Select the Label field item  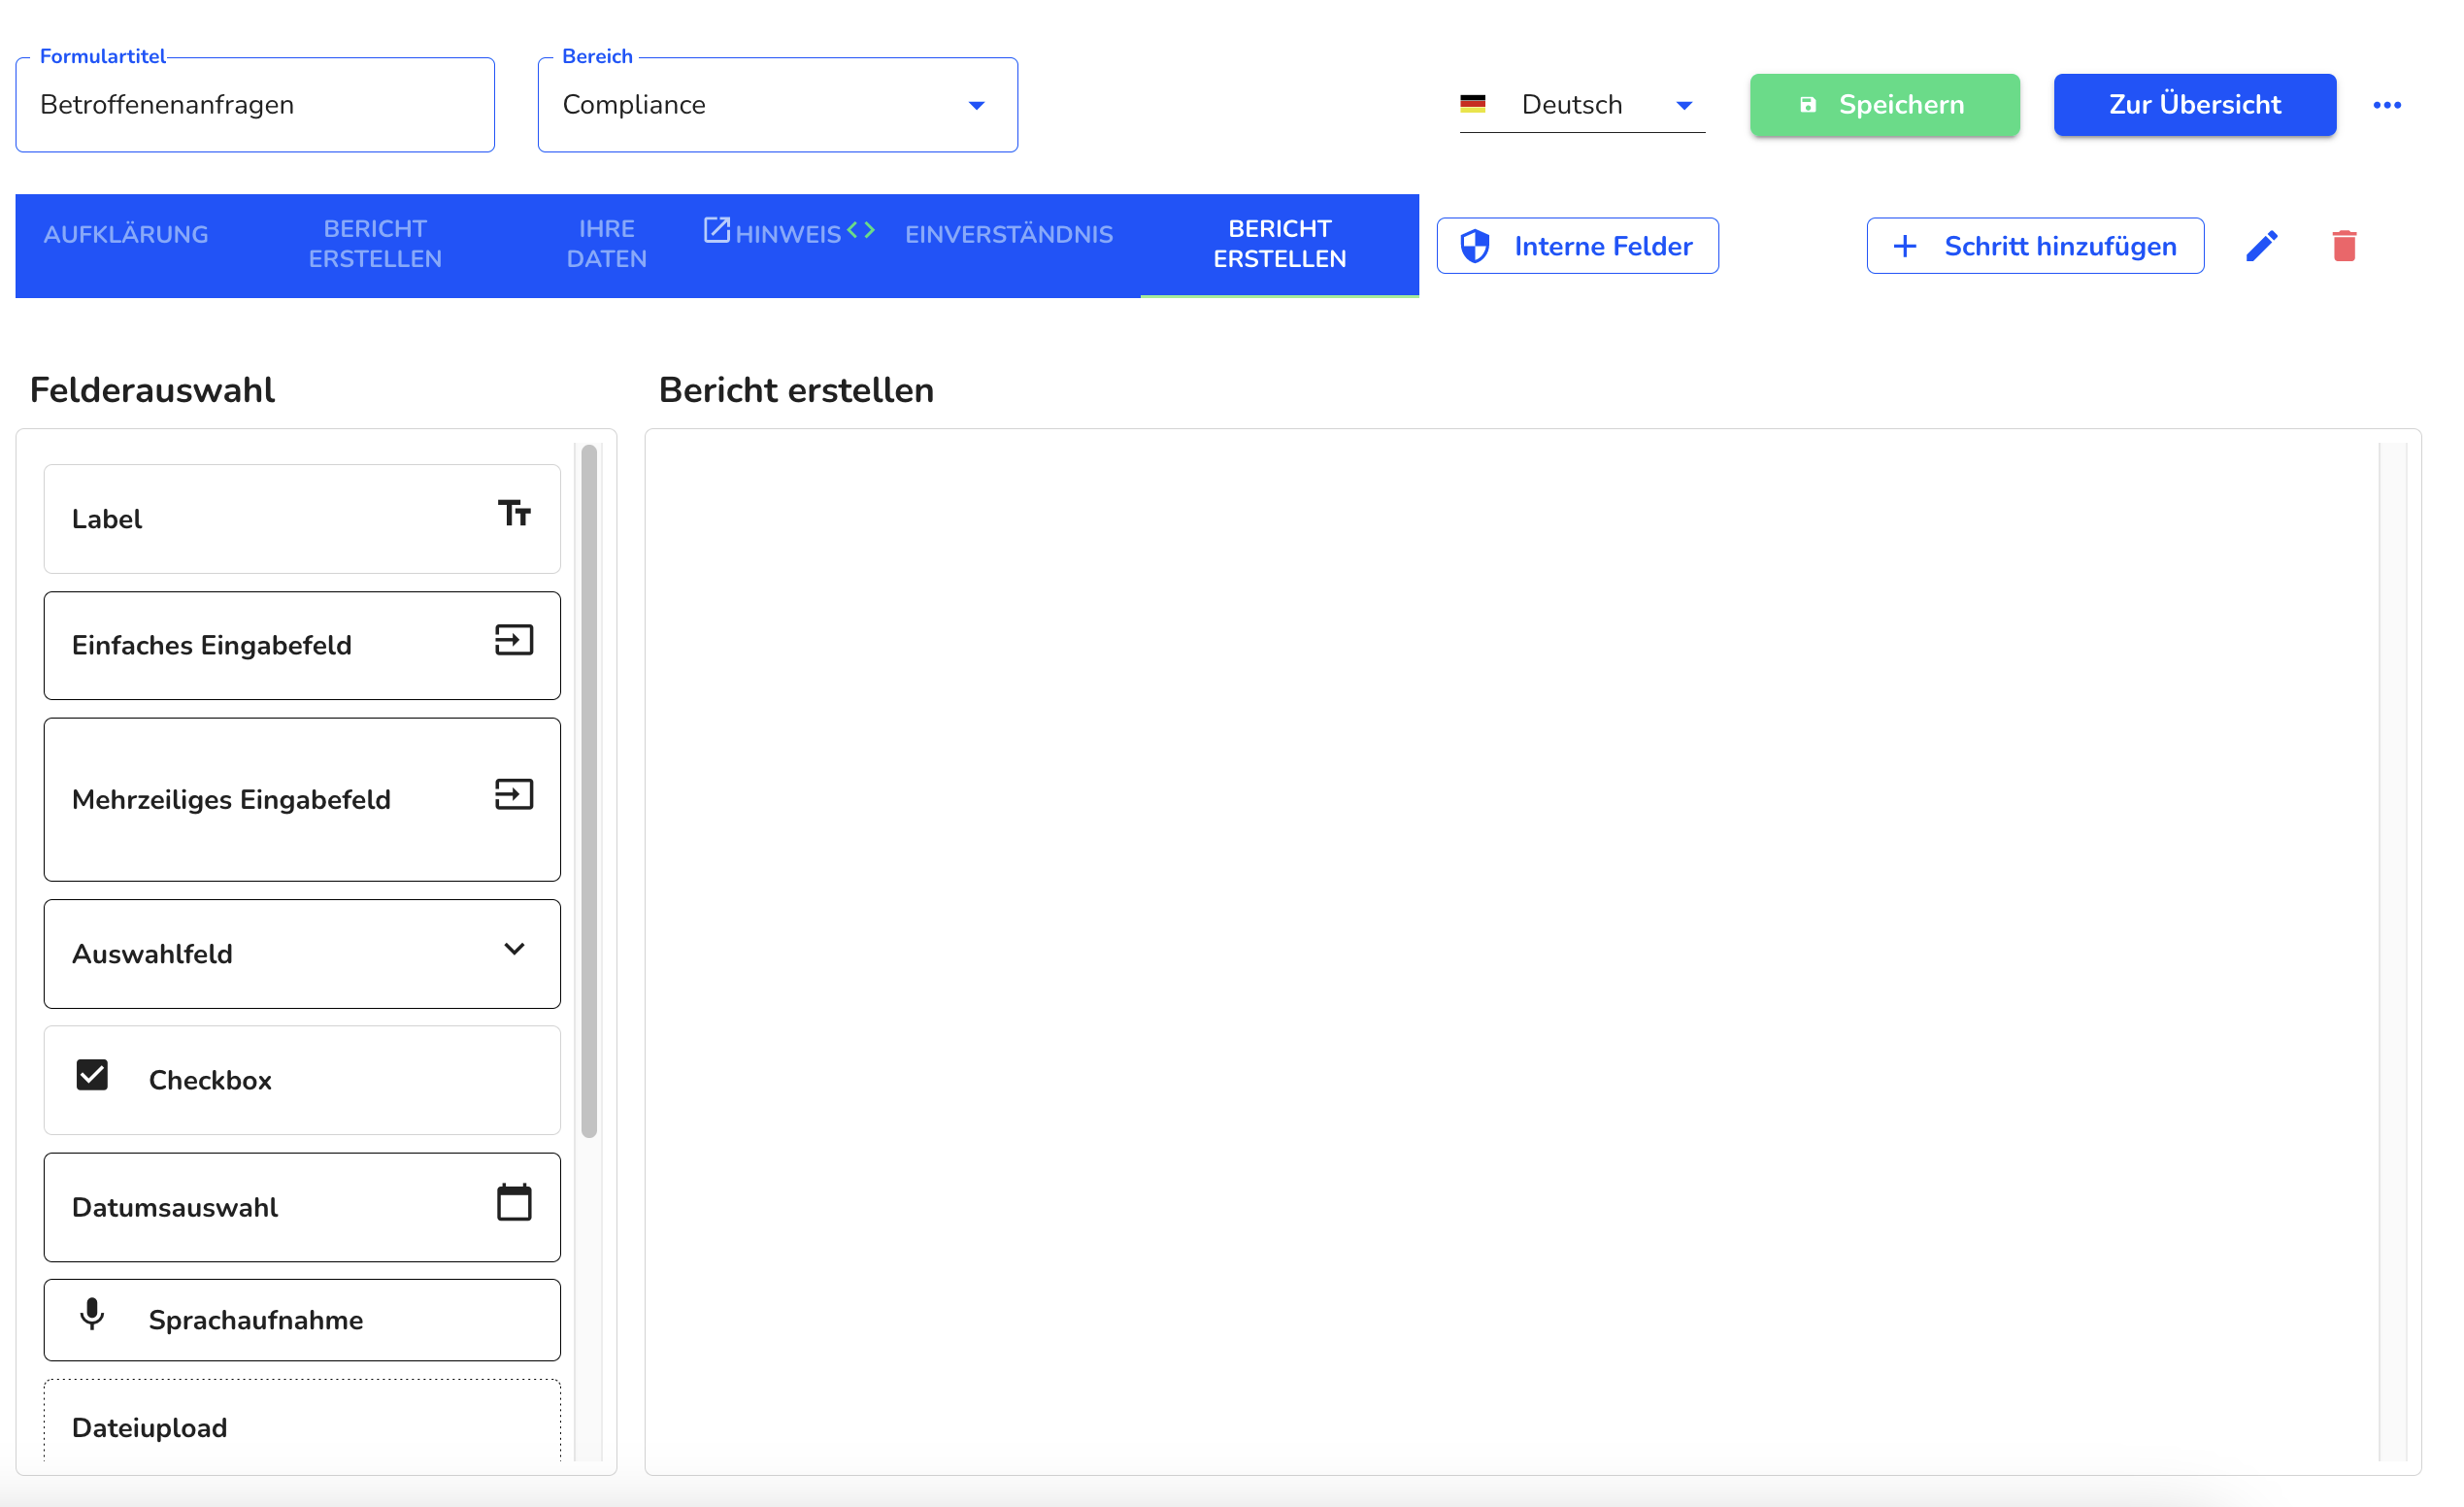click(x=302, y=519)
